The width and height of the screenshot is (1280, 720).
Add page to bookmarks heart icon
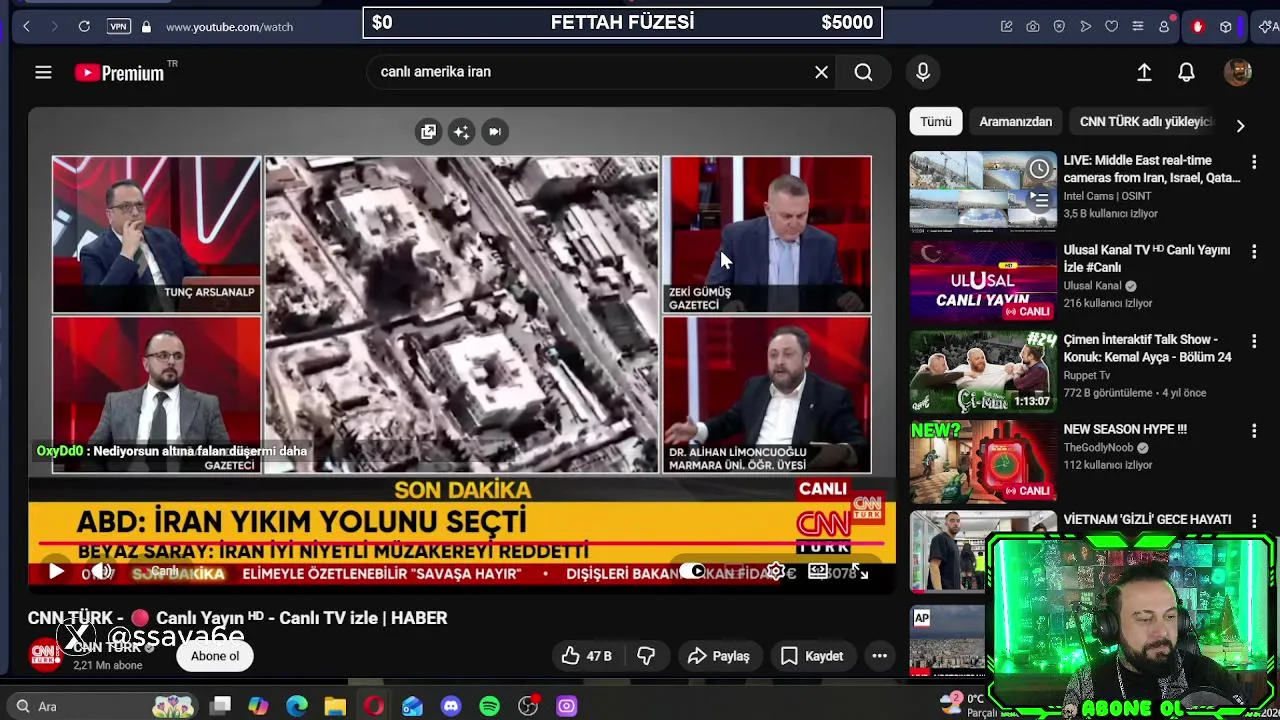[1111, 27]
